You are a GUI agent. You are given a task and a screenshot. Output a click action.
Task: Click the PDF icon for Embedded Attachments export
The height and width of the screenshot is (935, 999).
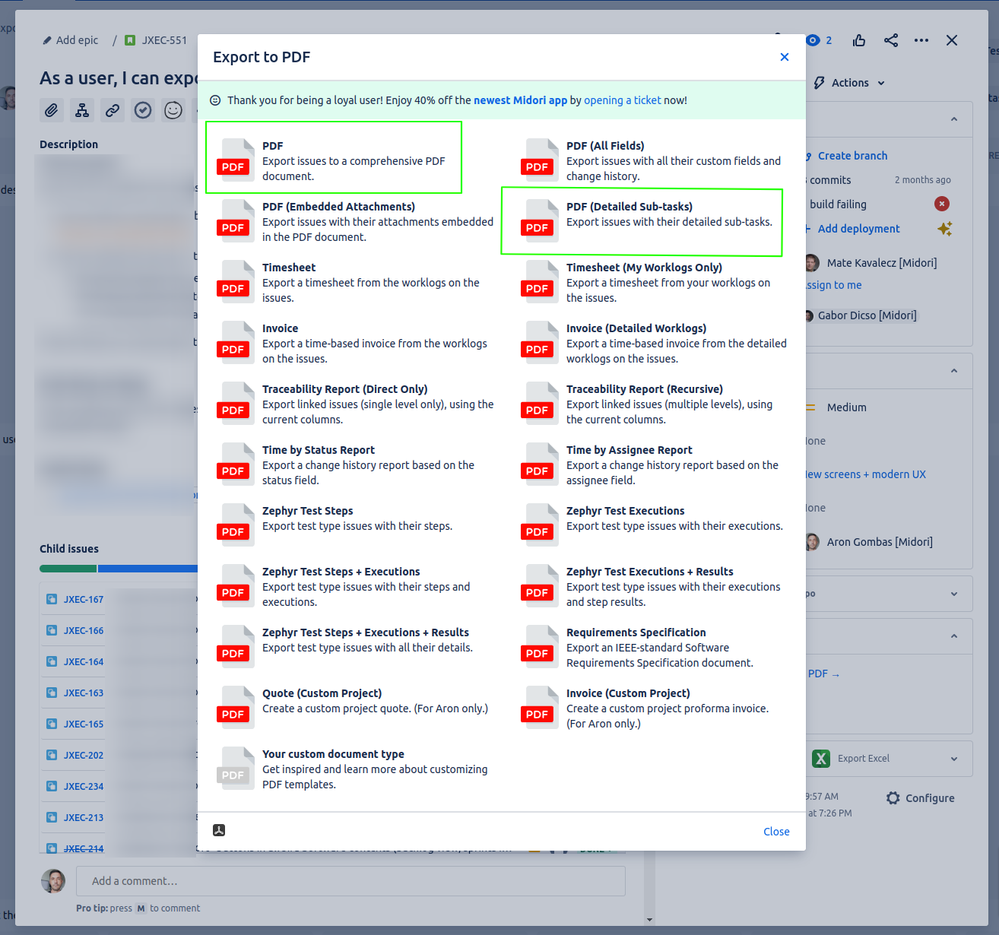coord(236,221)
